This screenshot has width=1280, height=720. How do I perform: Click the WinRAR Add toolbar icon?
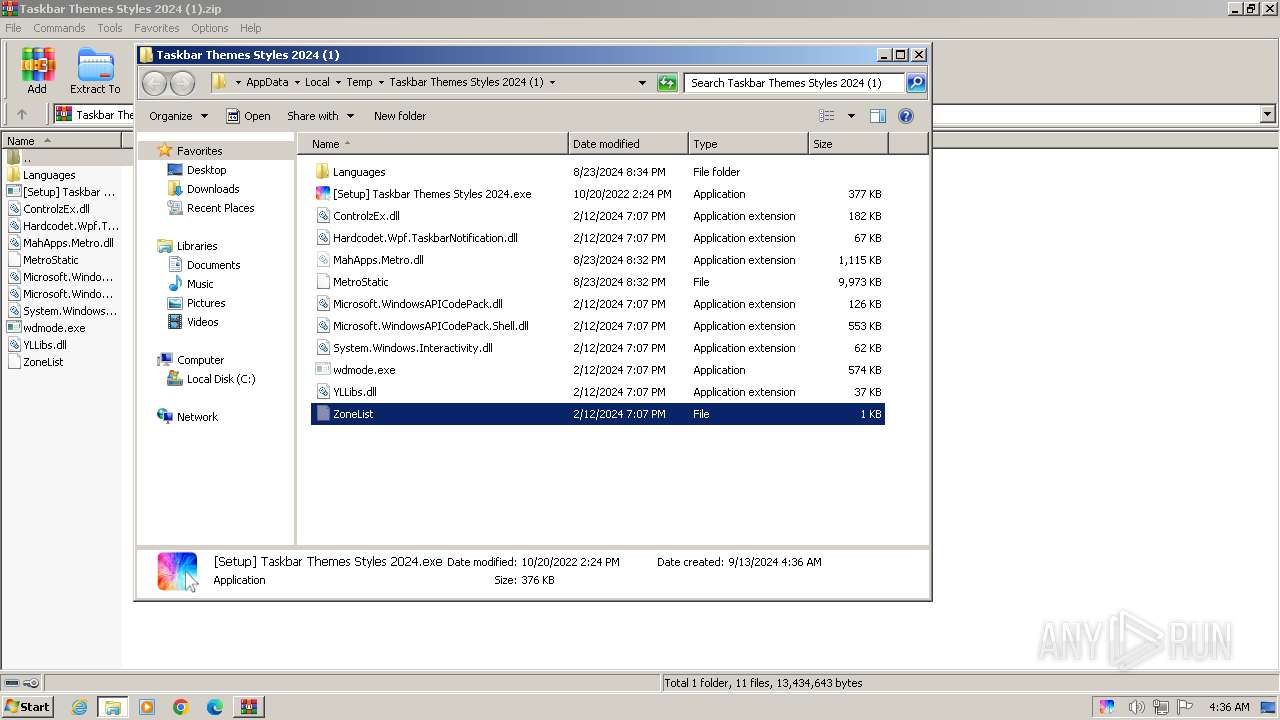coord(37,70)
